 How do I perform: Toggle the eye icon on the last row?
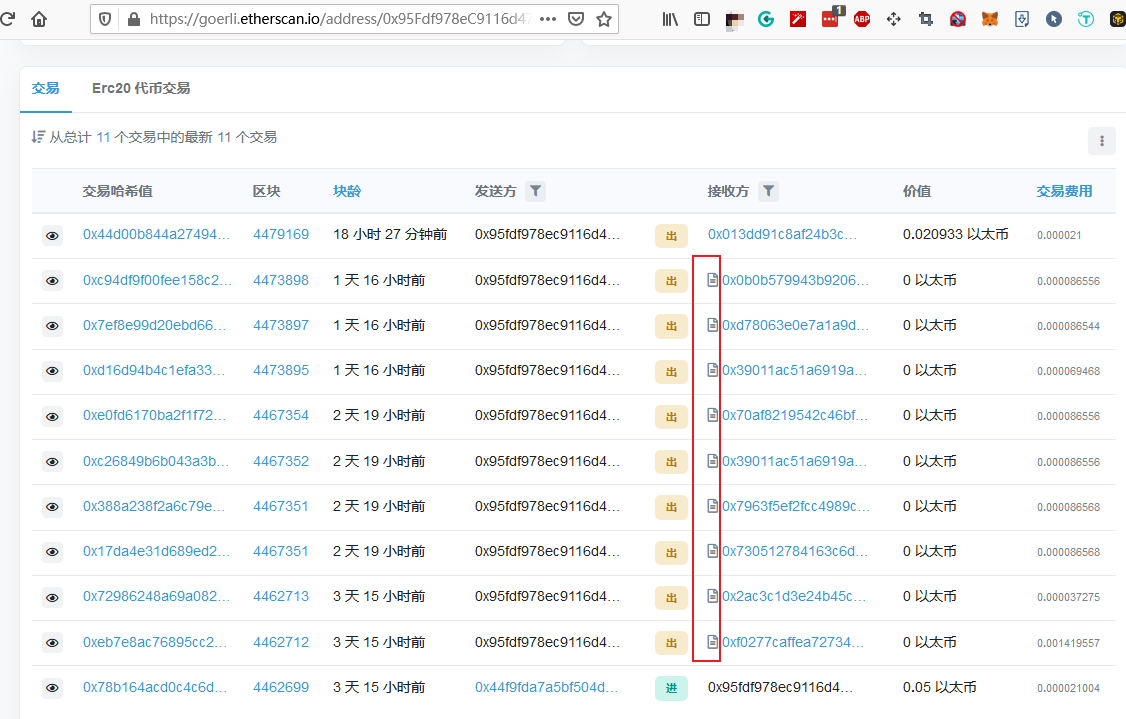(x=52, y=687)
